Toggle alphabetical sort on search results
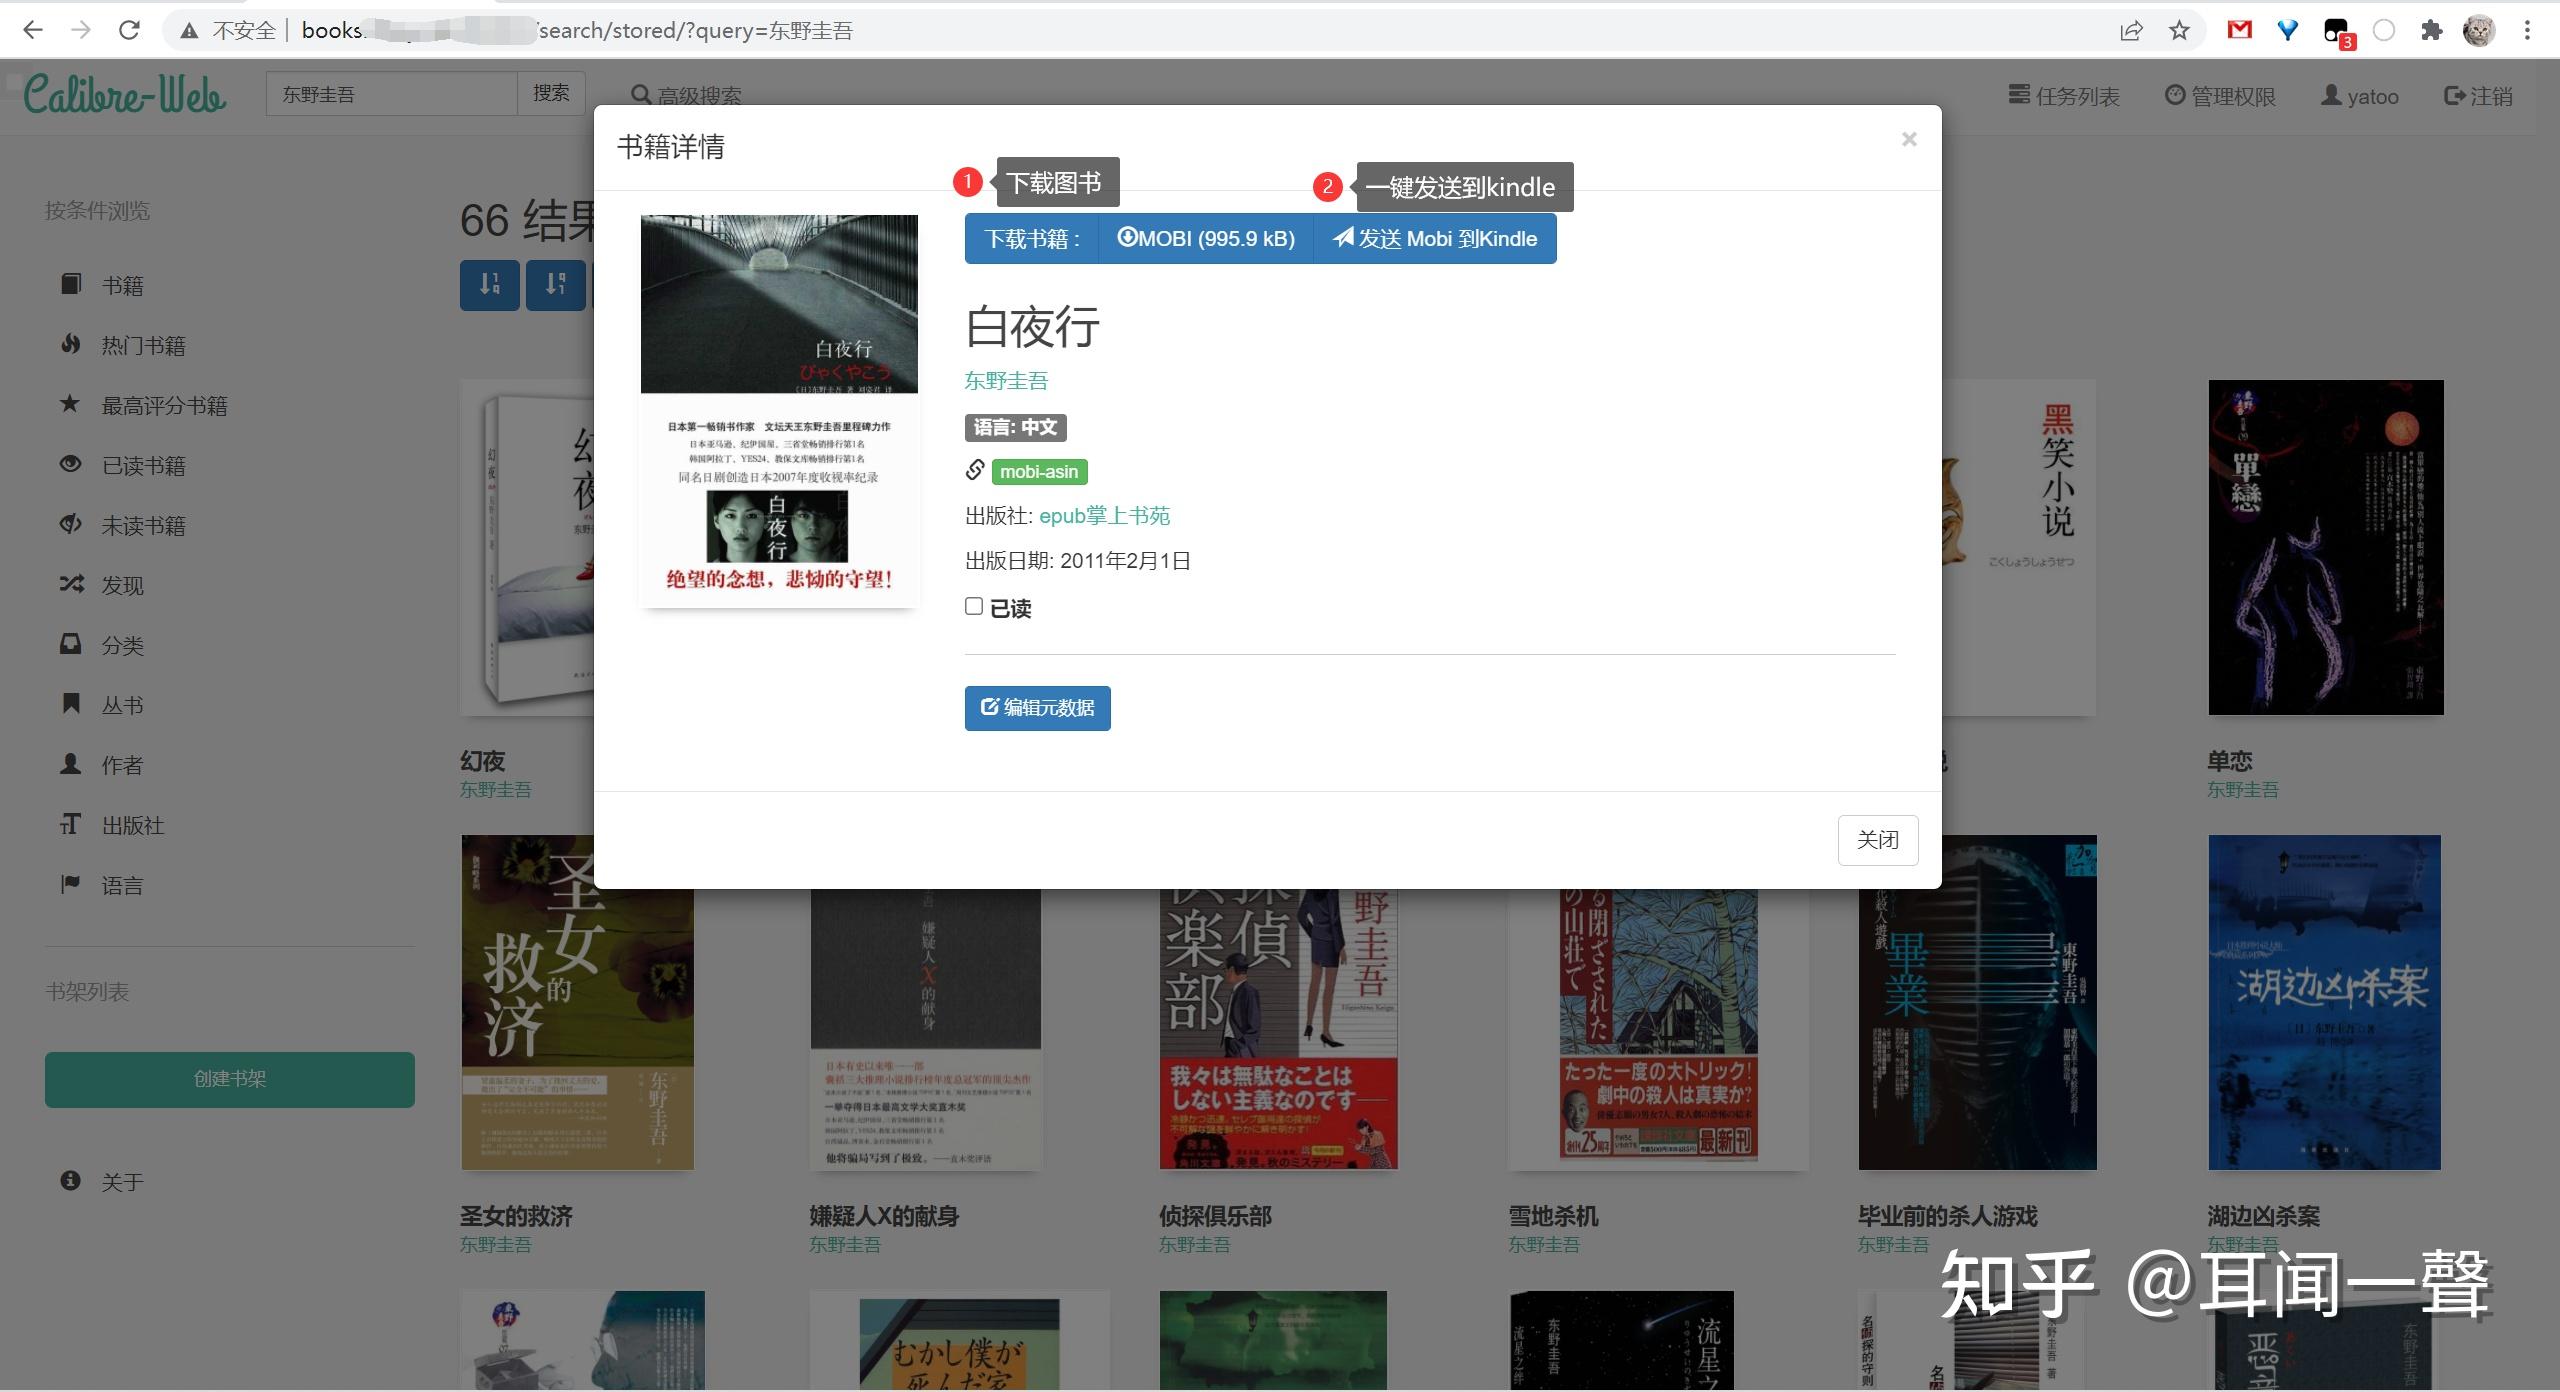 [556, 285]
